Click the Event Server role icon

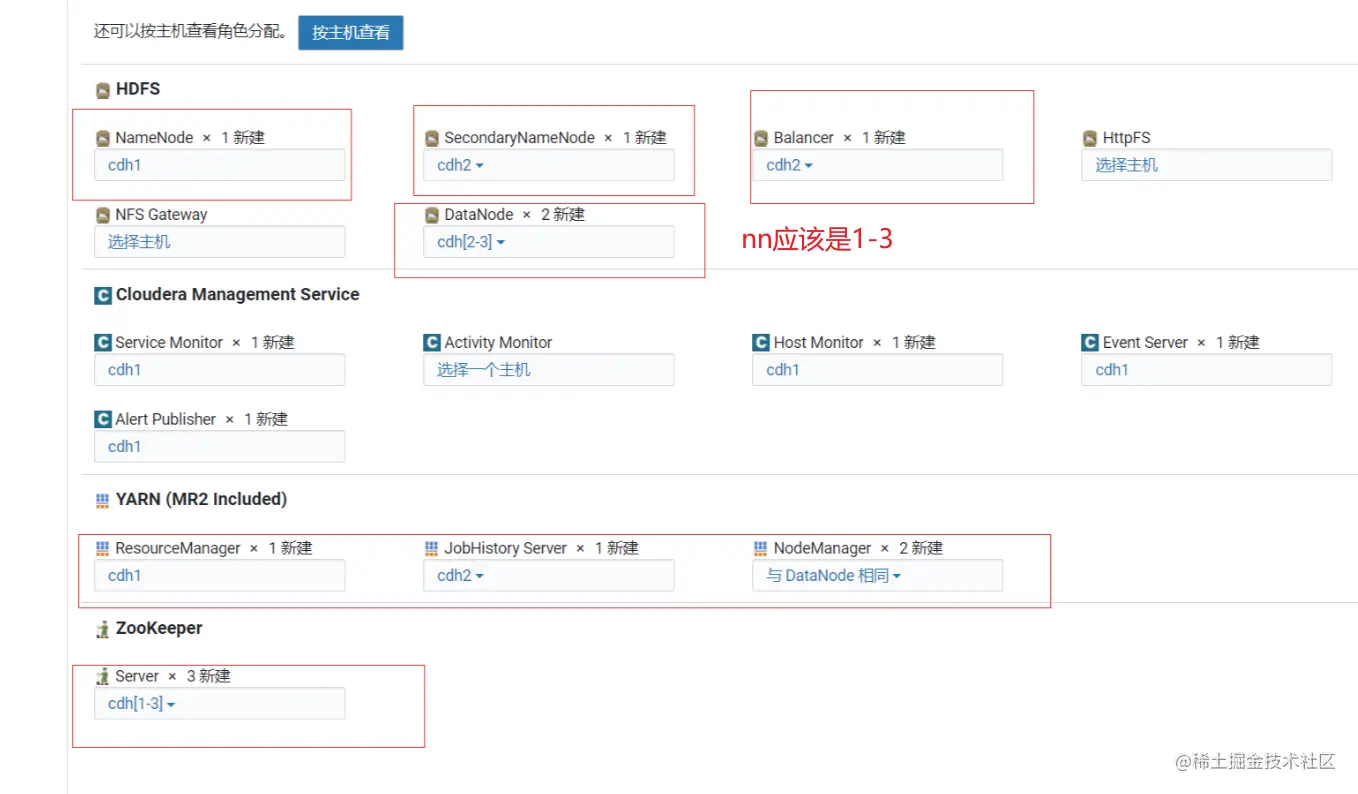pyautogui.click(x=1089, y=343)
